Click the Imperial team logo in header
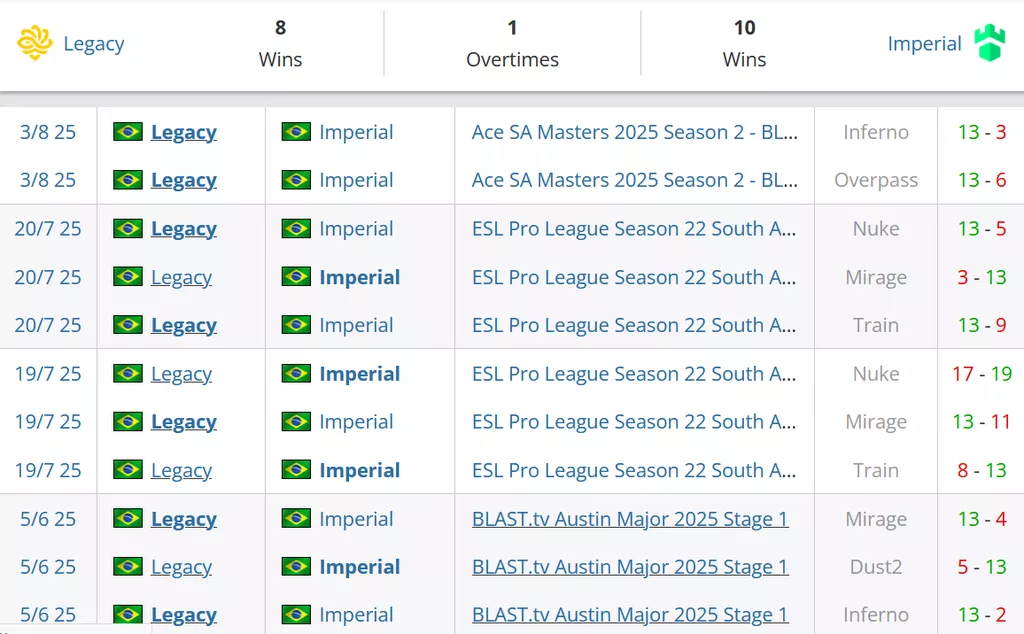Image resolution: width=1024 pixels, height=634 pixels. (x=989, y=43)
